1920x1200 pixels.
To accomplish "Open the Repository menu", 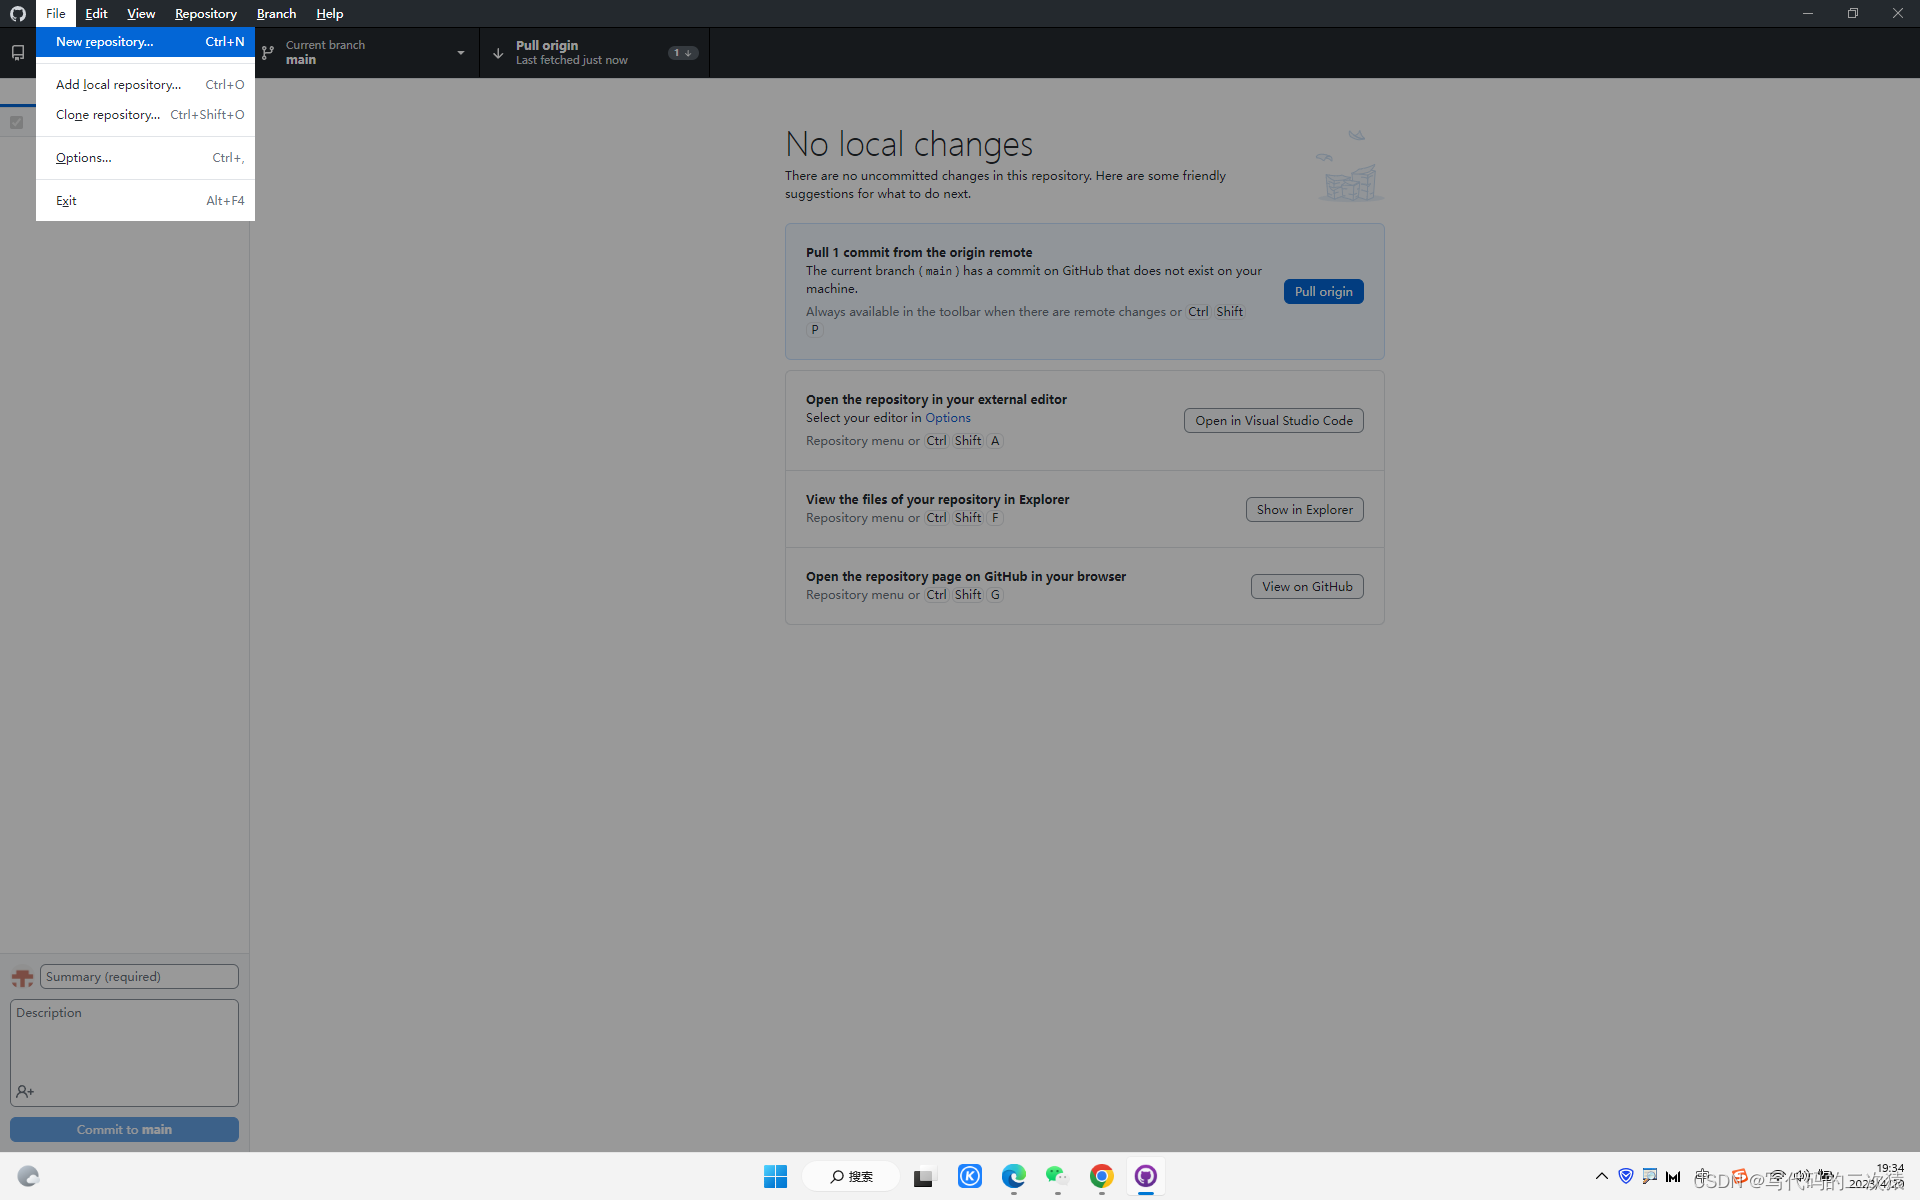I will 205,13.
